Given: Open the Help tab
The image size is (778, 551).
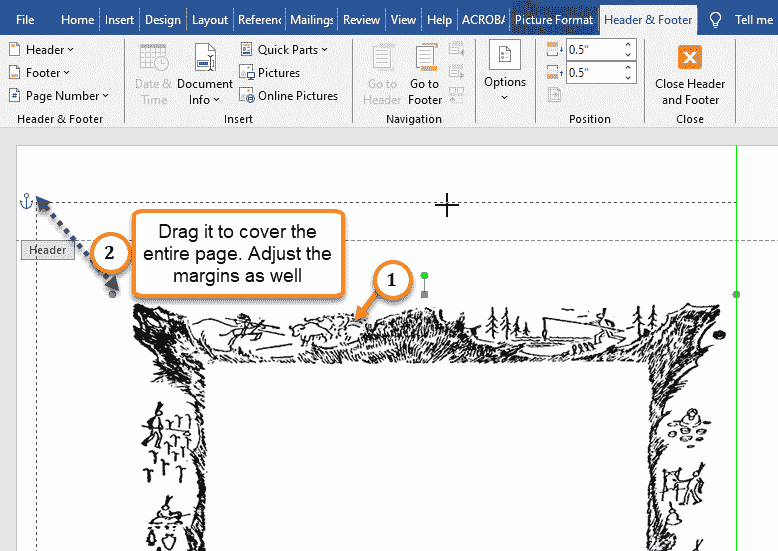Looking at the screenshot, I should [439, 20].
